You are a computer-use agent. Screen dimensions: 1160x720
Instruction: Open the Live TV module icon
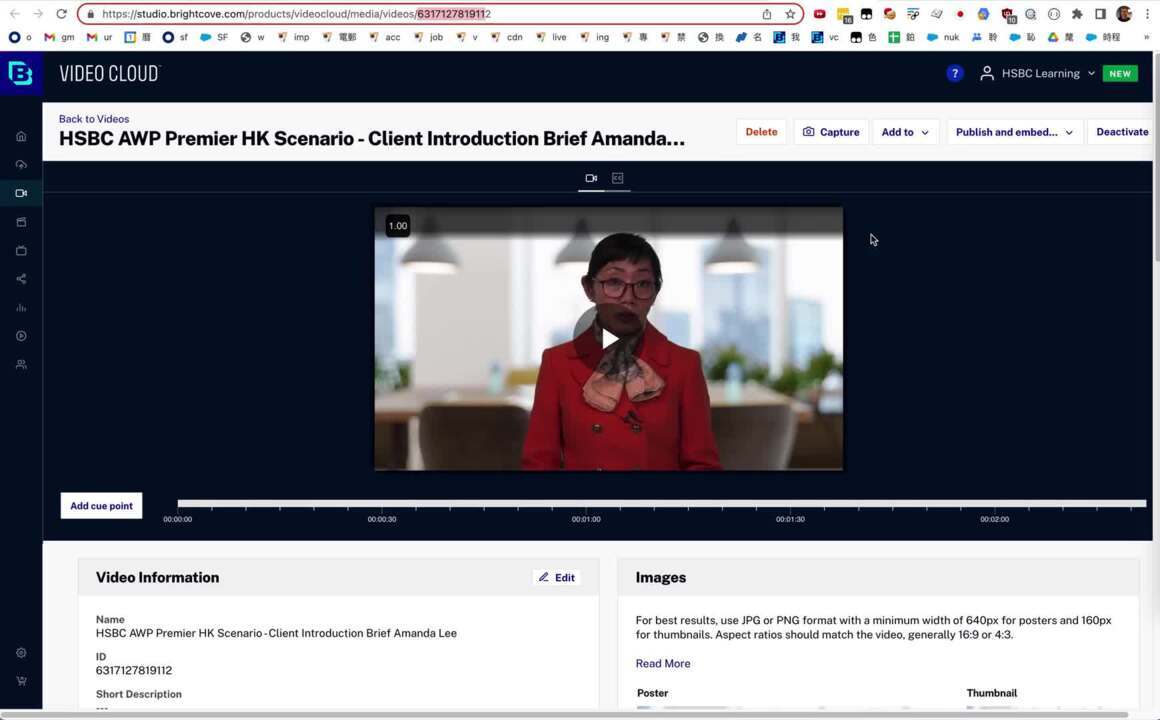tap(21, 251)
